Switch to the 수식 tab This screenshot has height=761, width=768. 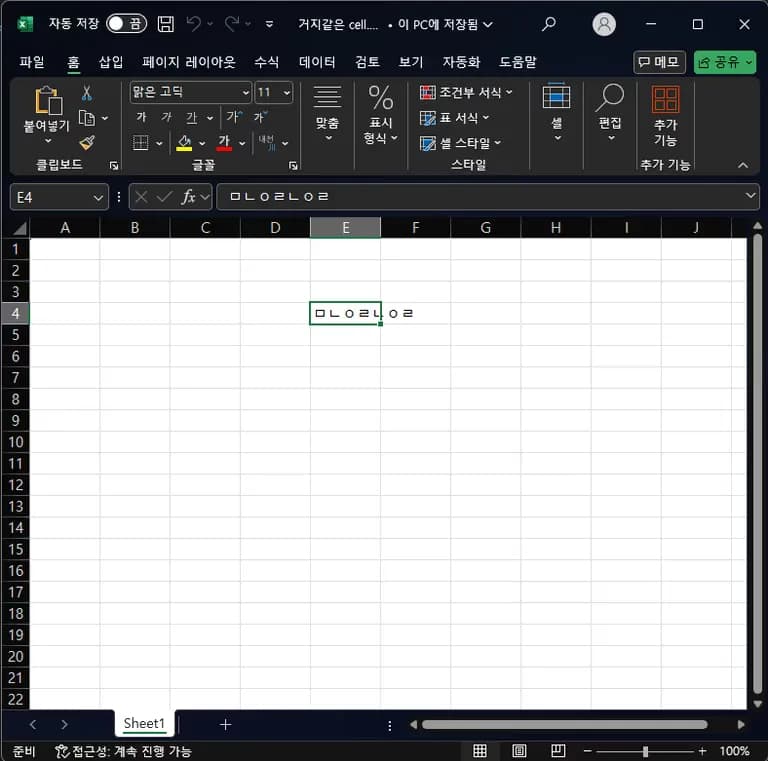[x=266, y=62]
